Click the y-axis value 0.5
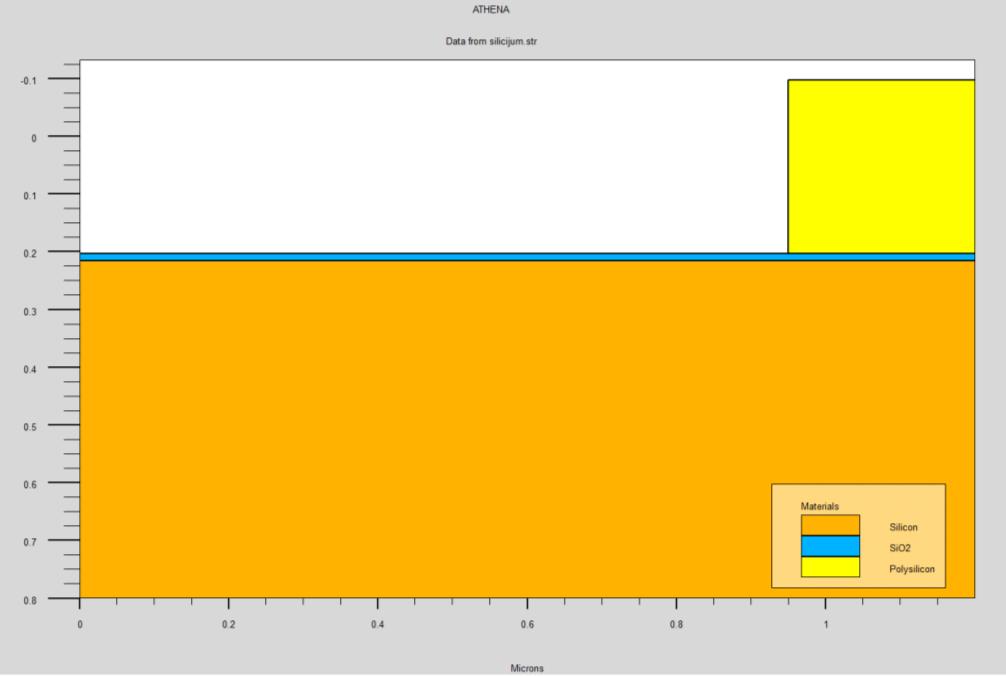 tap(30, 427)
